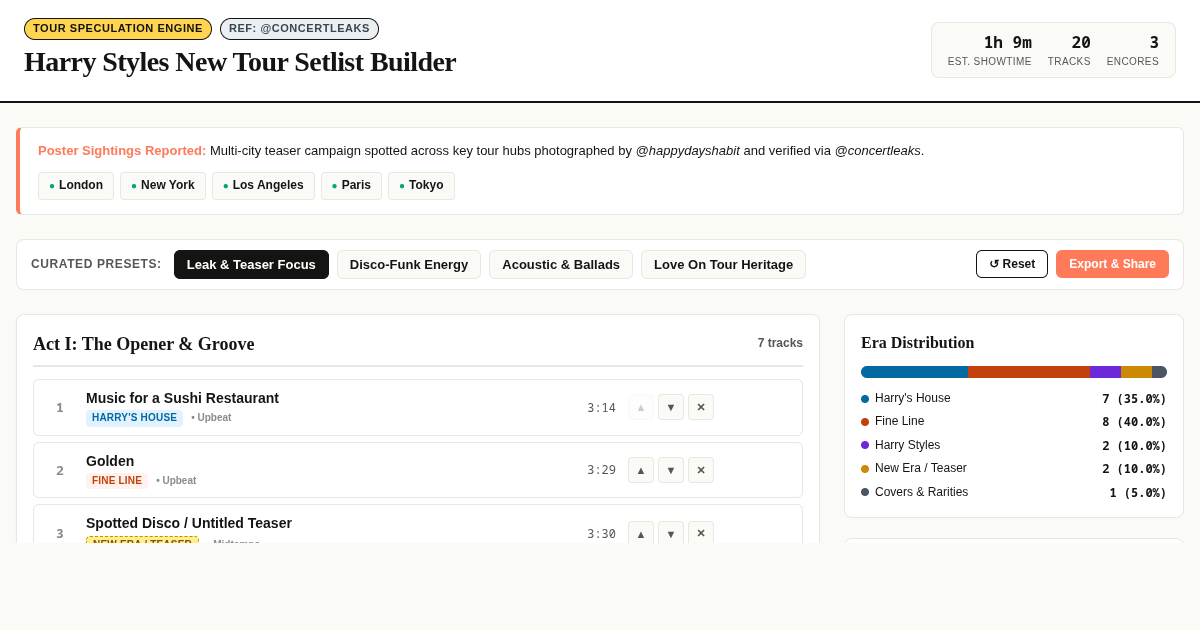This screenshot has width=1200, height=630.
Task: Click the Fine Line era tag on Golden
Action: point(117,481)
